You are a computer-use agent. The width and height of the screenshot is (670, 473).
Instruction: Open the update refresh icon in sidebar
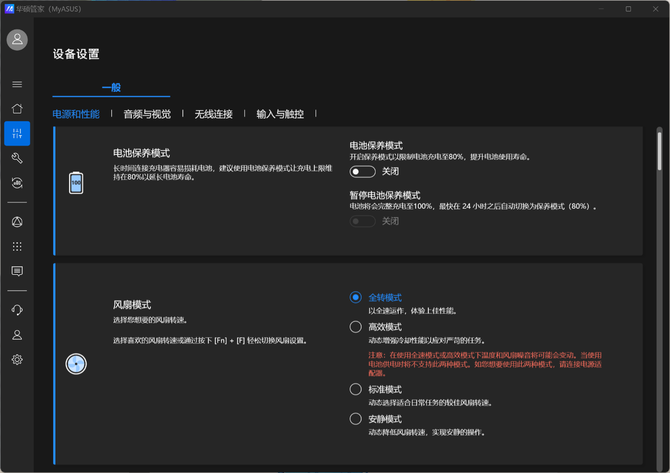pyautogui.click(x=17, y=183)
